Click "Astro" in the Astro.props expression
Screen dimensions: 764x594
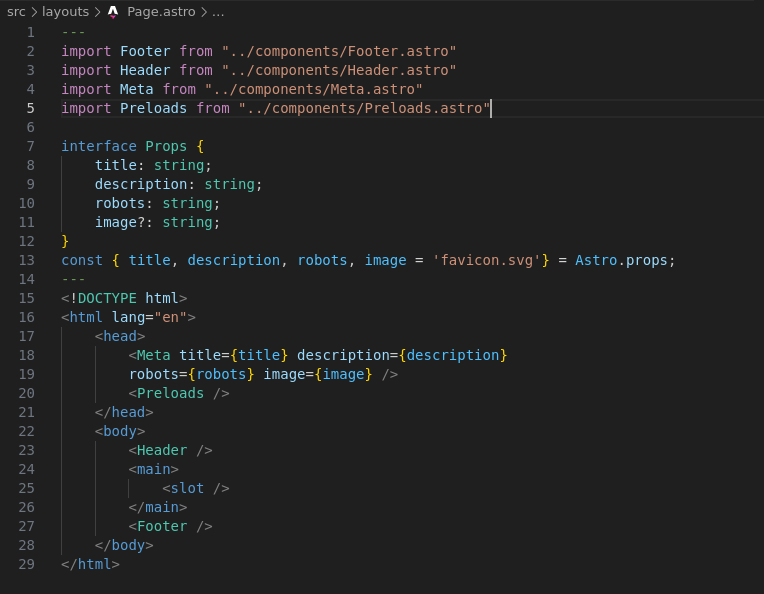pos(596,260)
